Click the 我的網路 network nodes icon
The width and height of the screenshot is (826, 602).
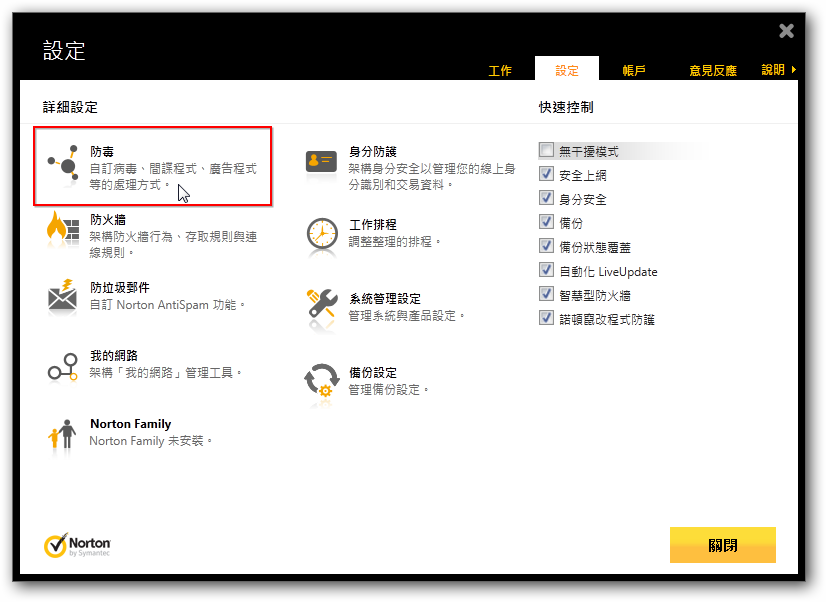click(62, 367)
